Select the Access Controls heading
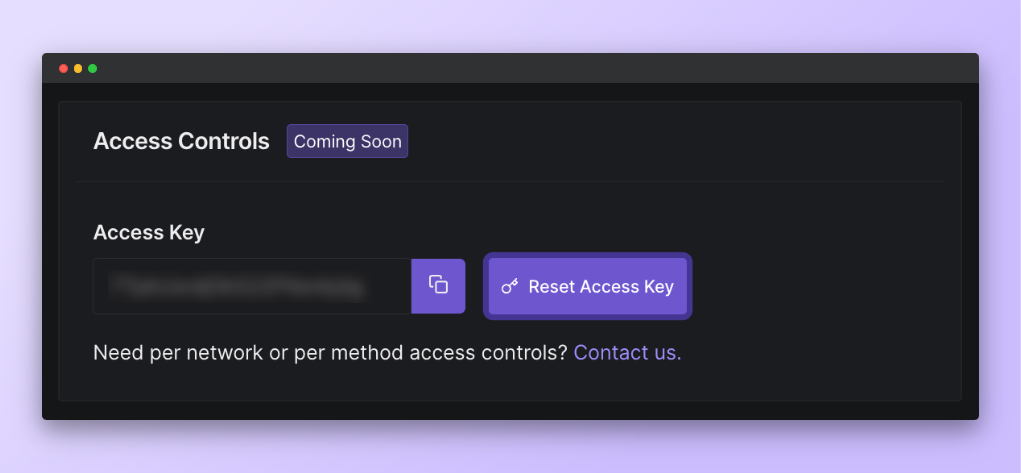This screenshot has height=473, width=1021. click(181, 141)
